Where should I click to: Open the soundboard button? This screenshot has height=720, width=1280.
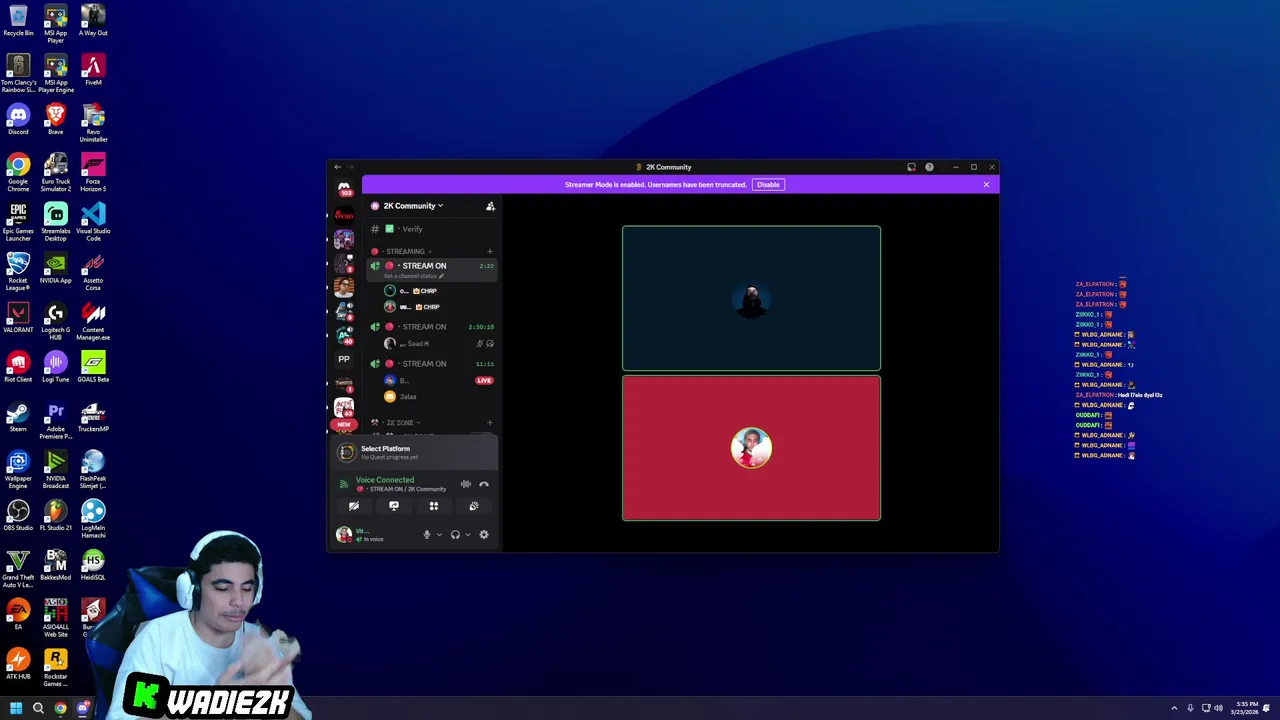pyautogui.click(x=474, y=506)
